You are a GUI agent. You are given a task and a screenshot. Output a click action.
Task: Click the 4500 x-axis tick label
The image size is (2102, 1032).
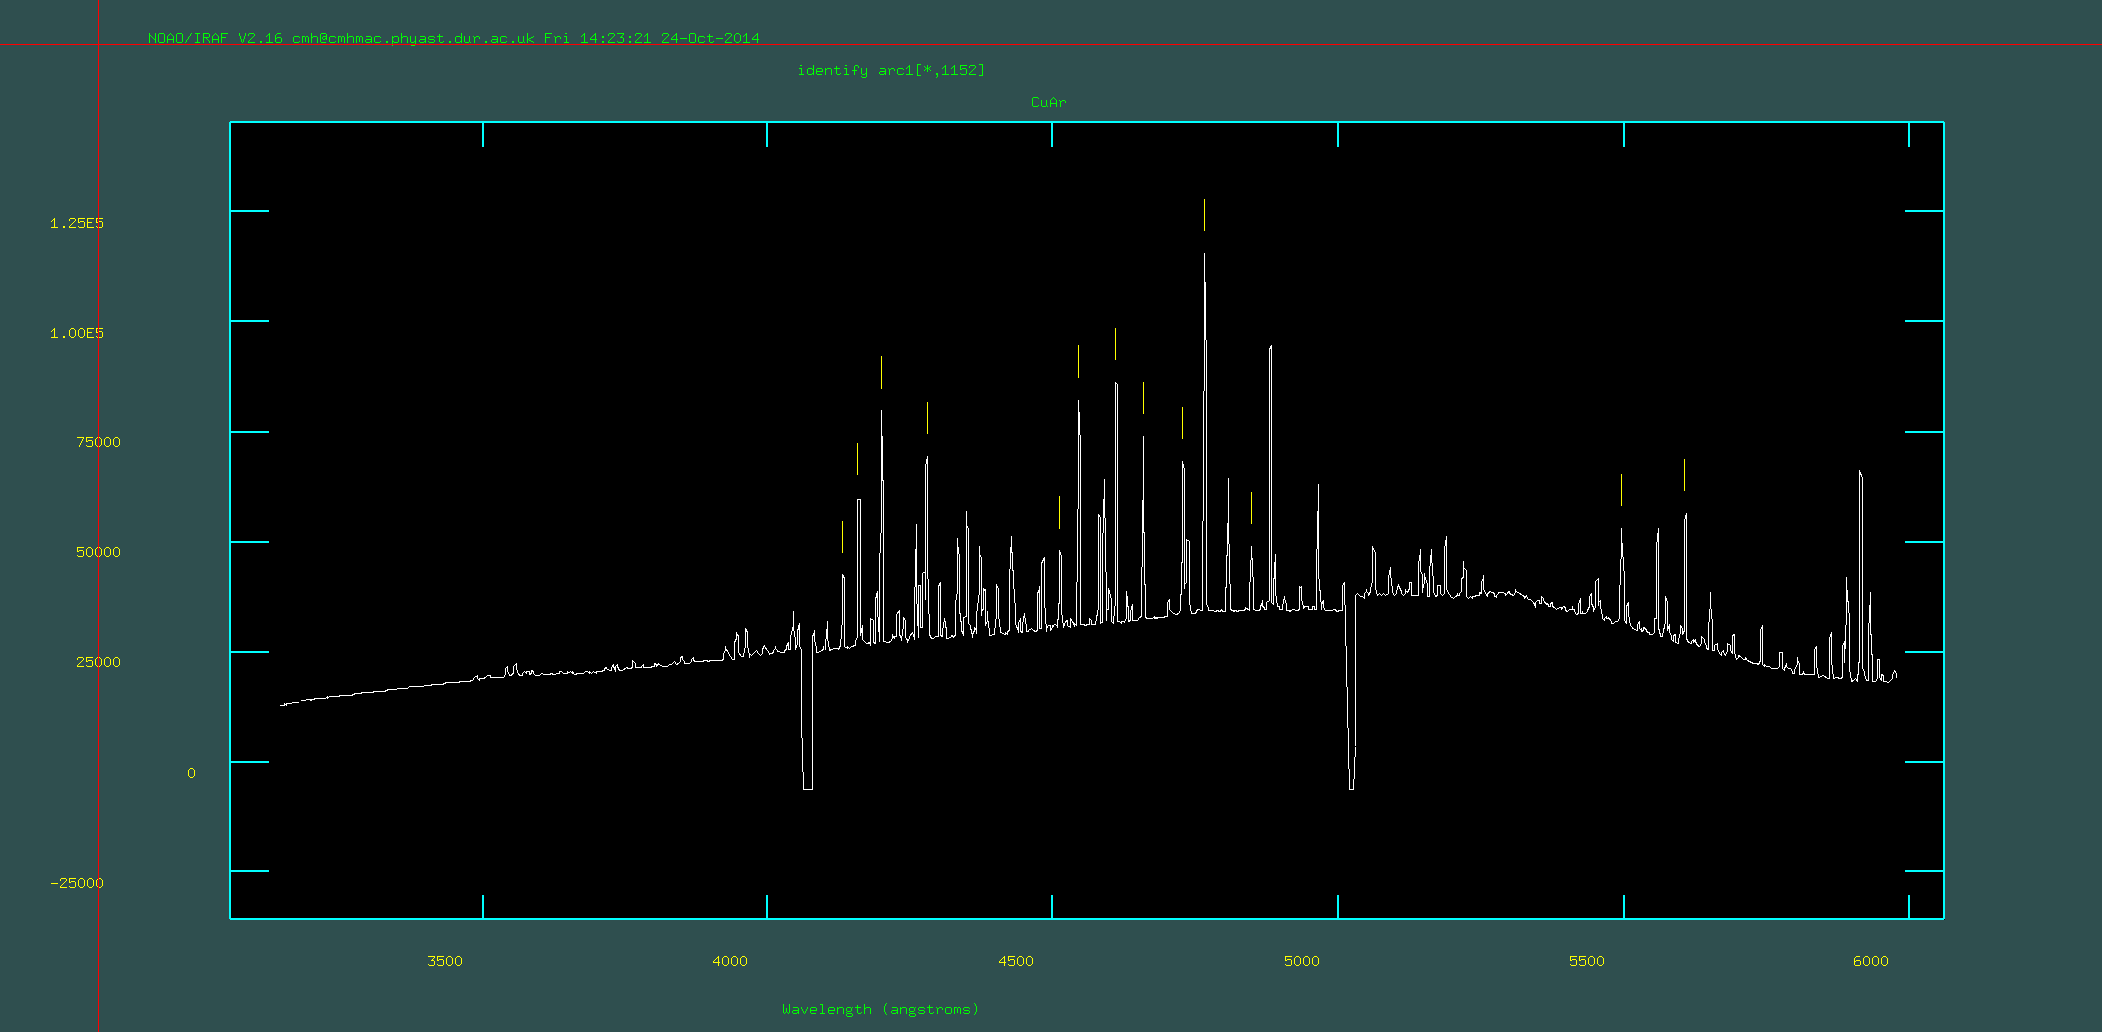pyautogui.click(x=1015, y=961)
